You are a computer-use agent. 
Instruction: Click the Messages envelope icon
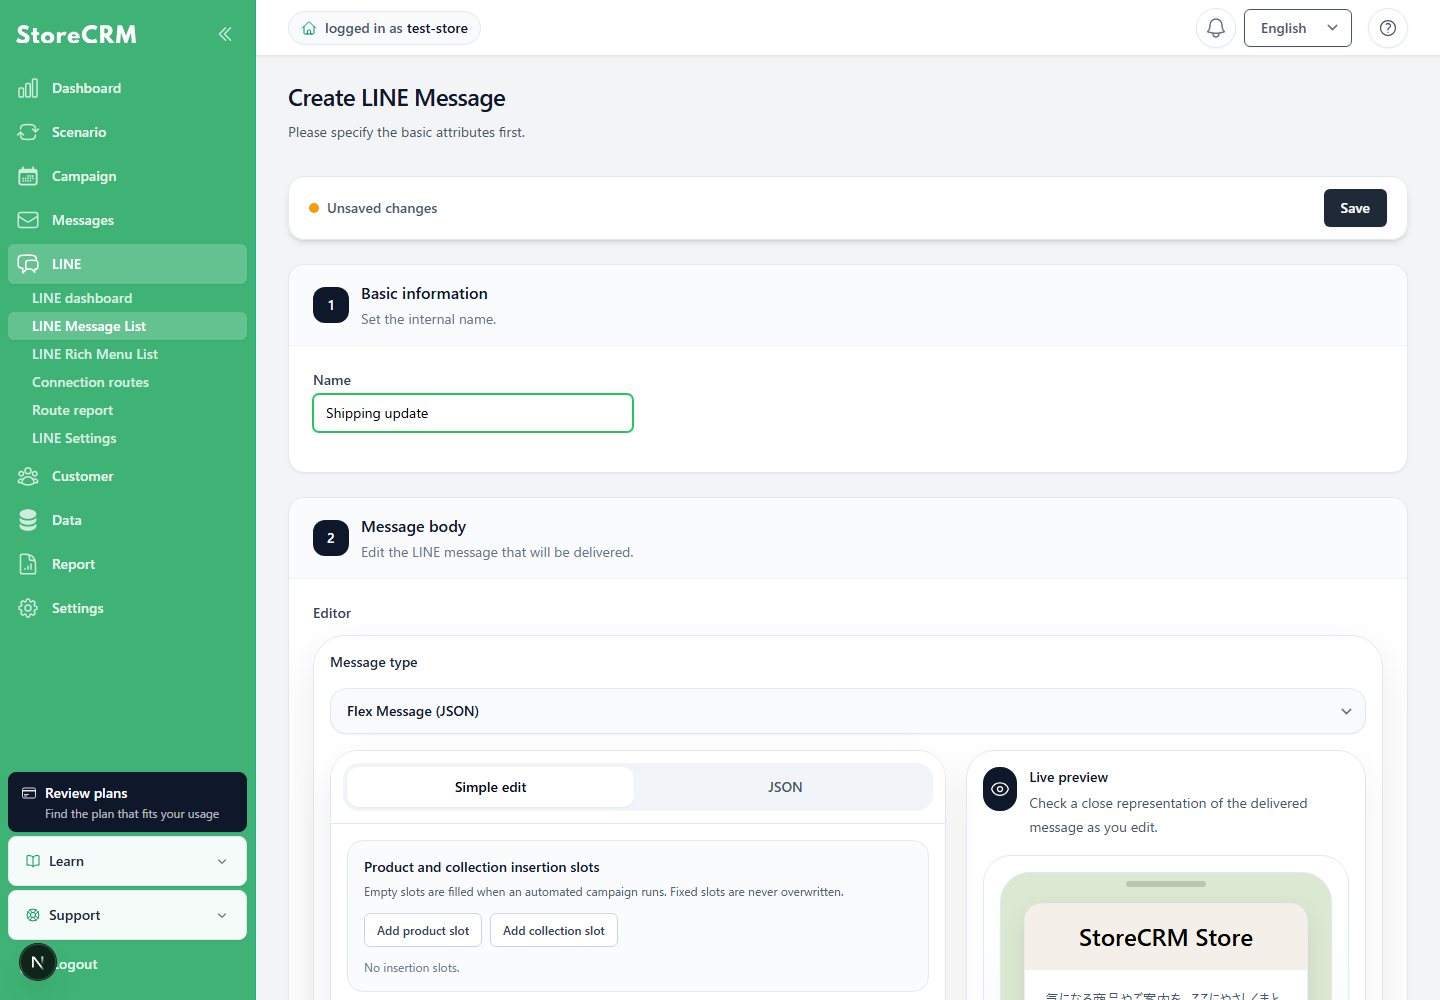[x=28, y=220]
